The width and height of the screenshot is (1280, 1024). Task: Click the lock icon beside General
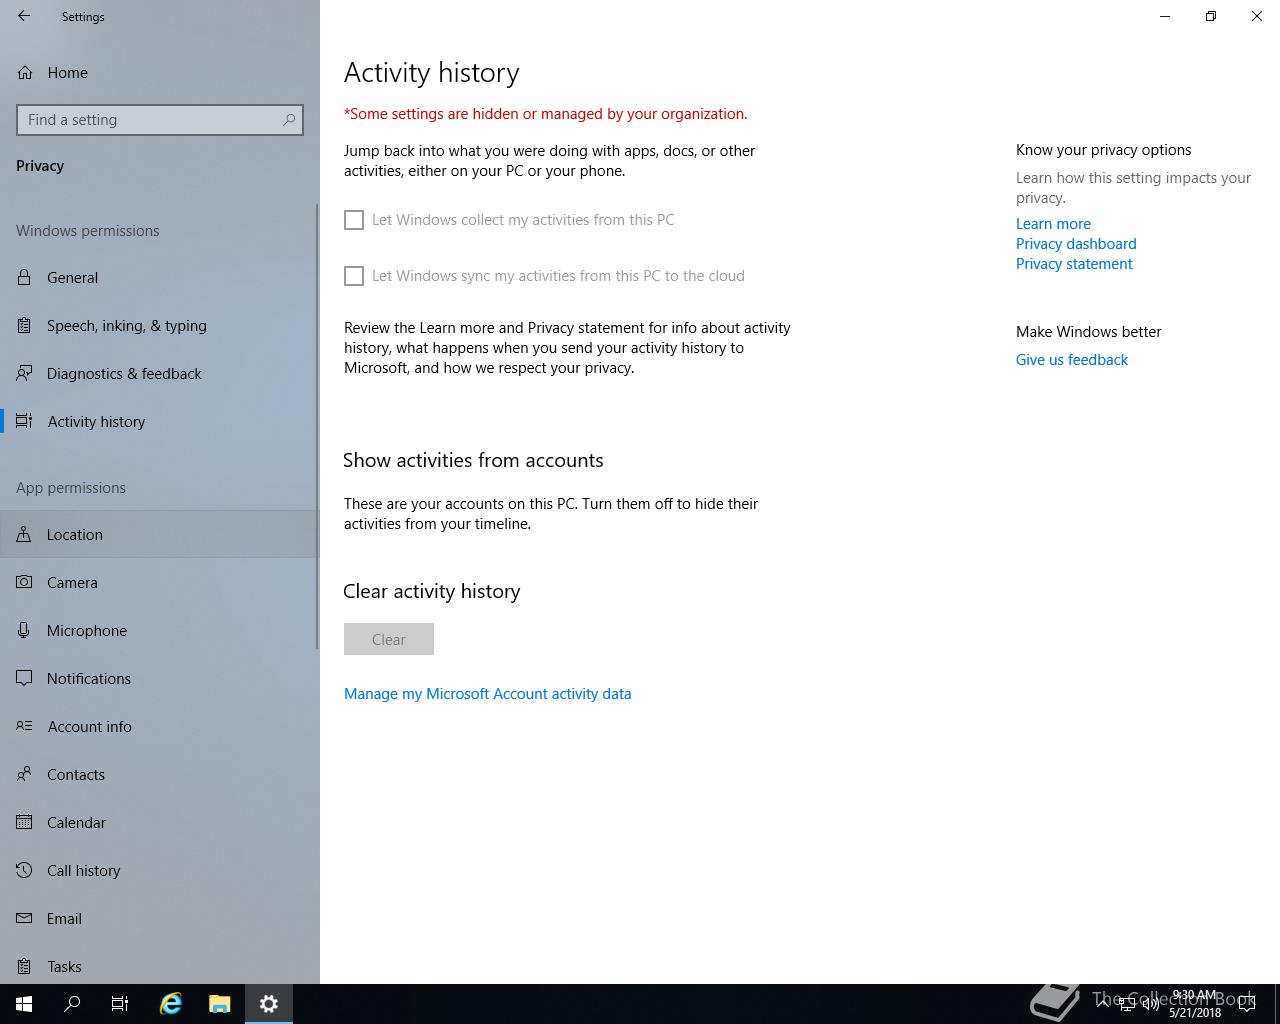(x=25, y=277)
